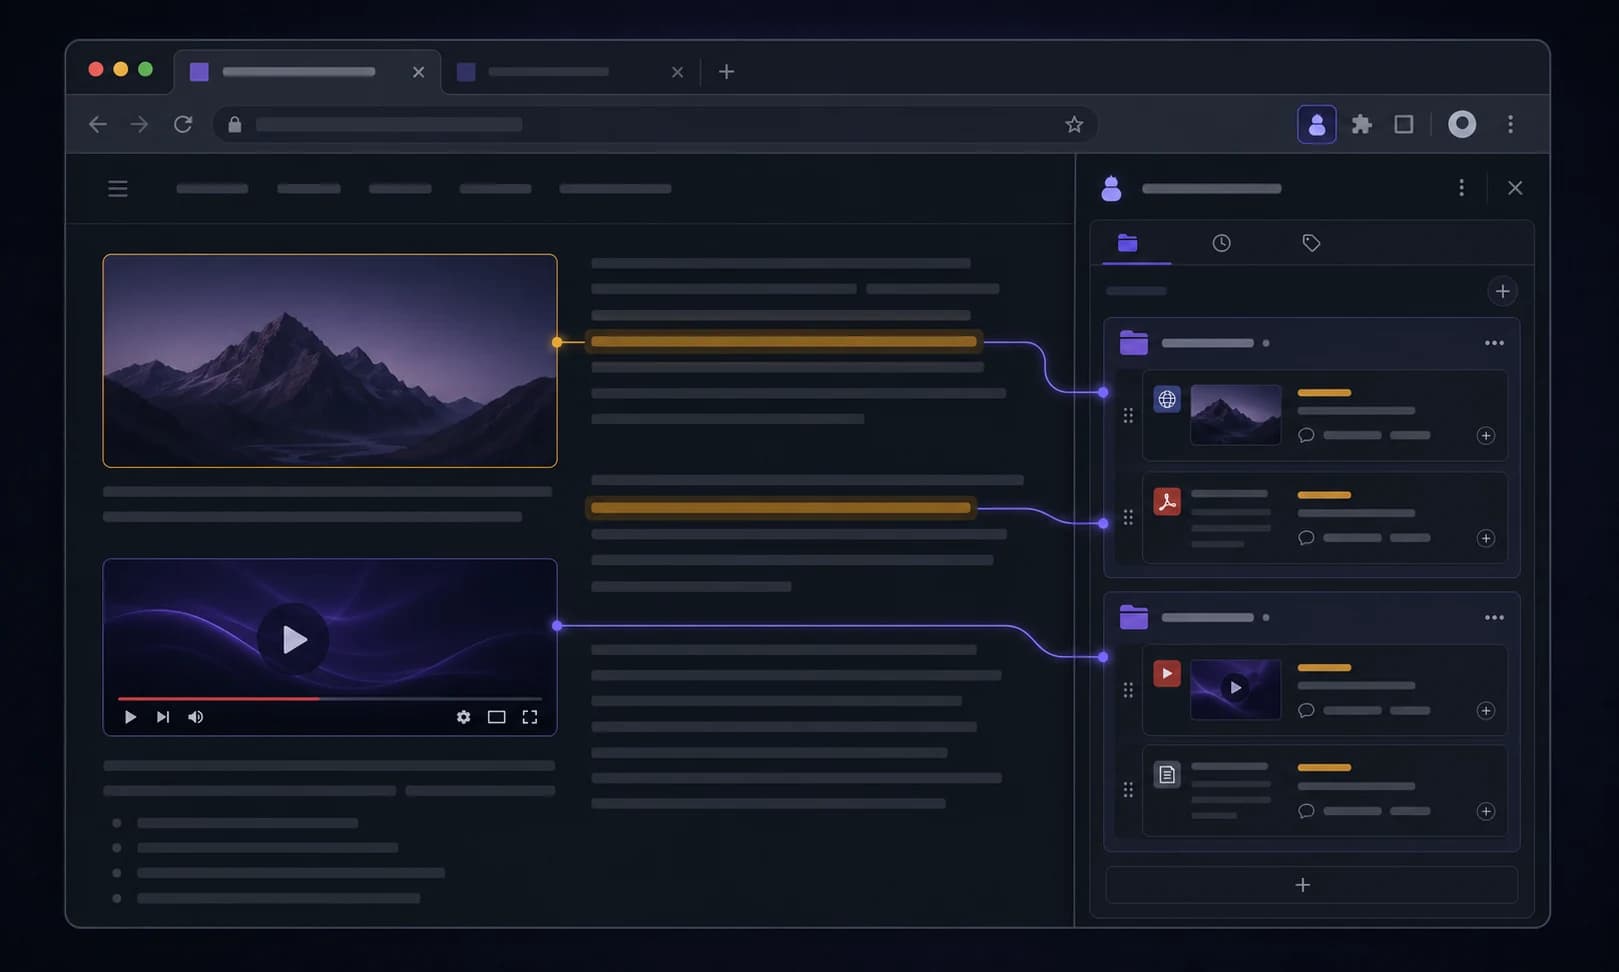1619x972 pixels.
Task: Click the mountain landscape image
Action: [x=330, y=360]
